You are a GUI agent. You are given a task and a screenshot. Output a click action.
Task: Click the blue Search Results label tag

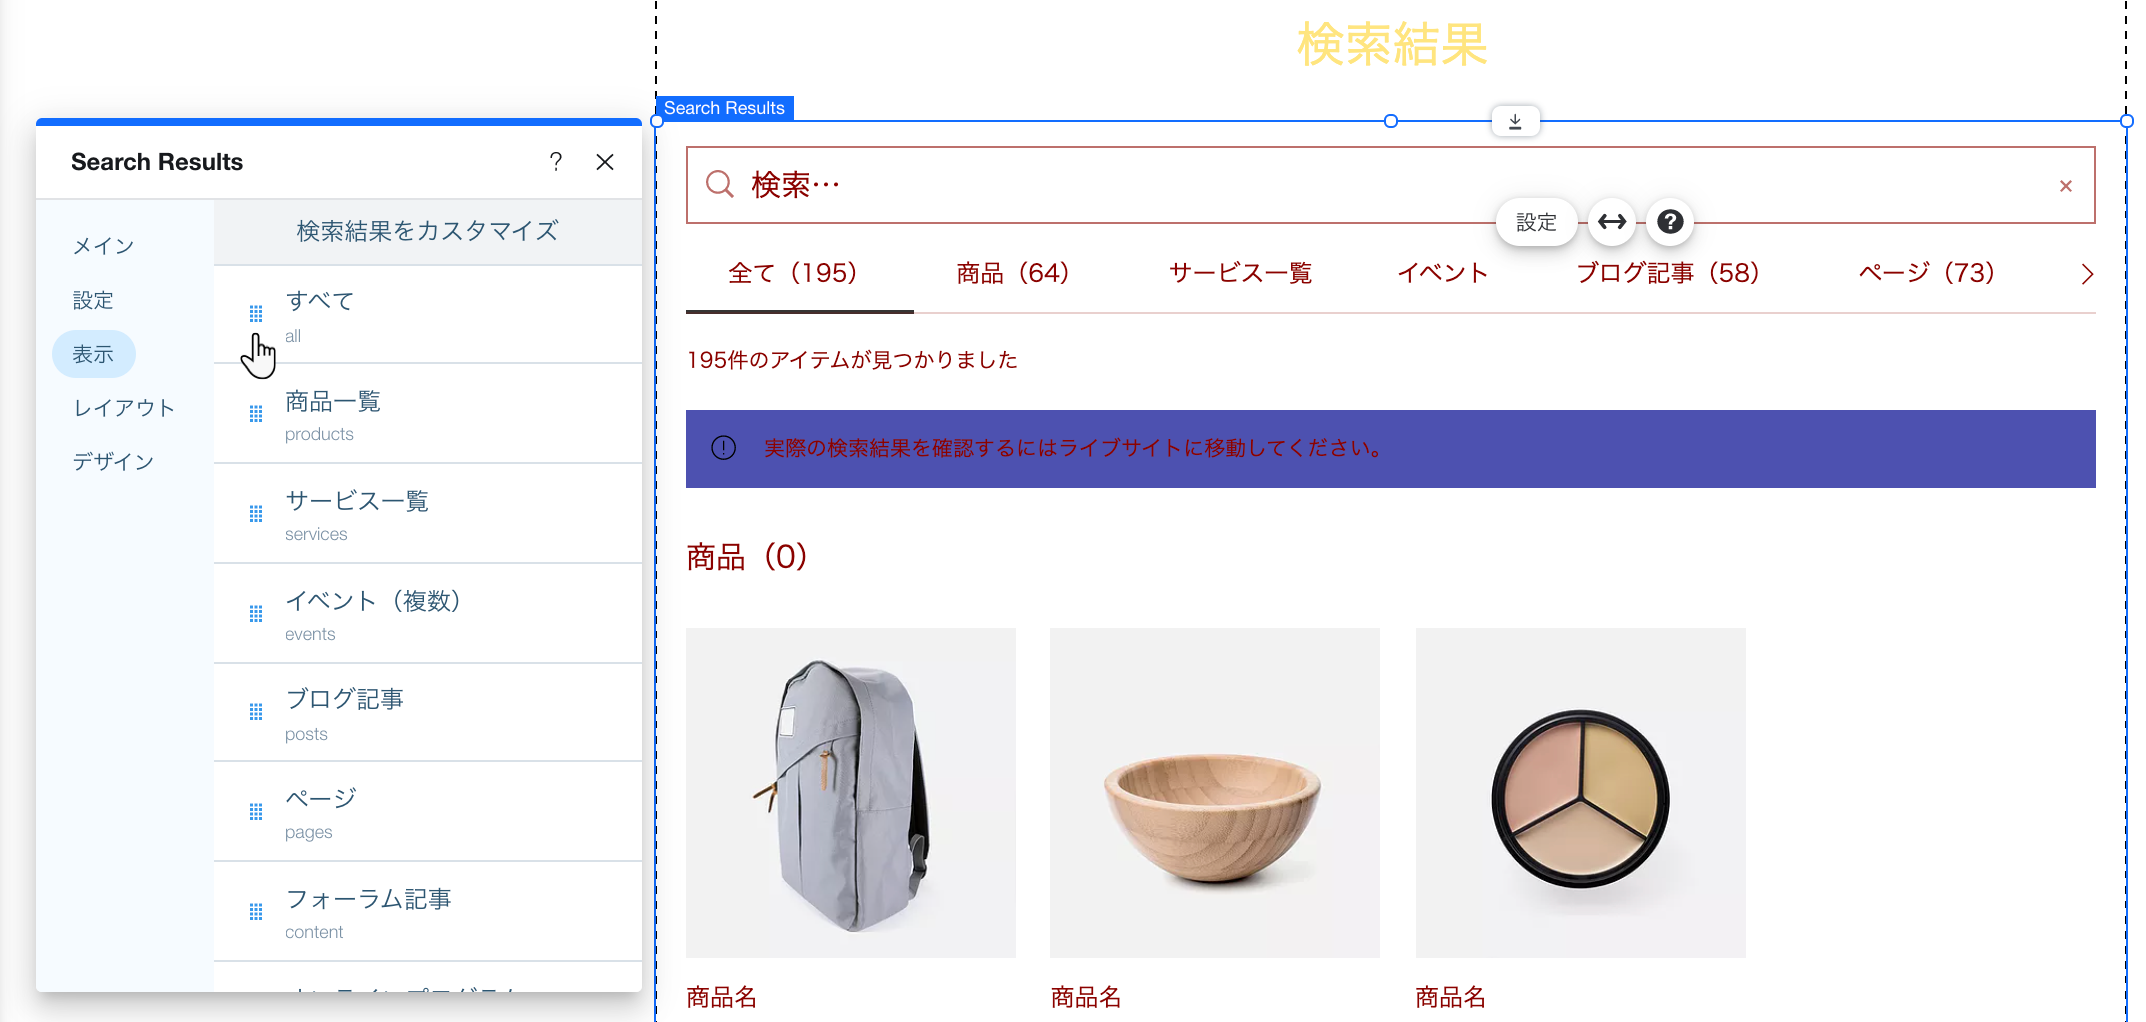click(x=725, y=108)
